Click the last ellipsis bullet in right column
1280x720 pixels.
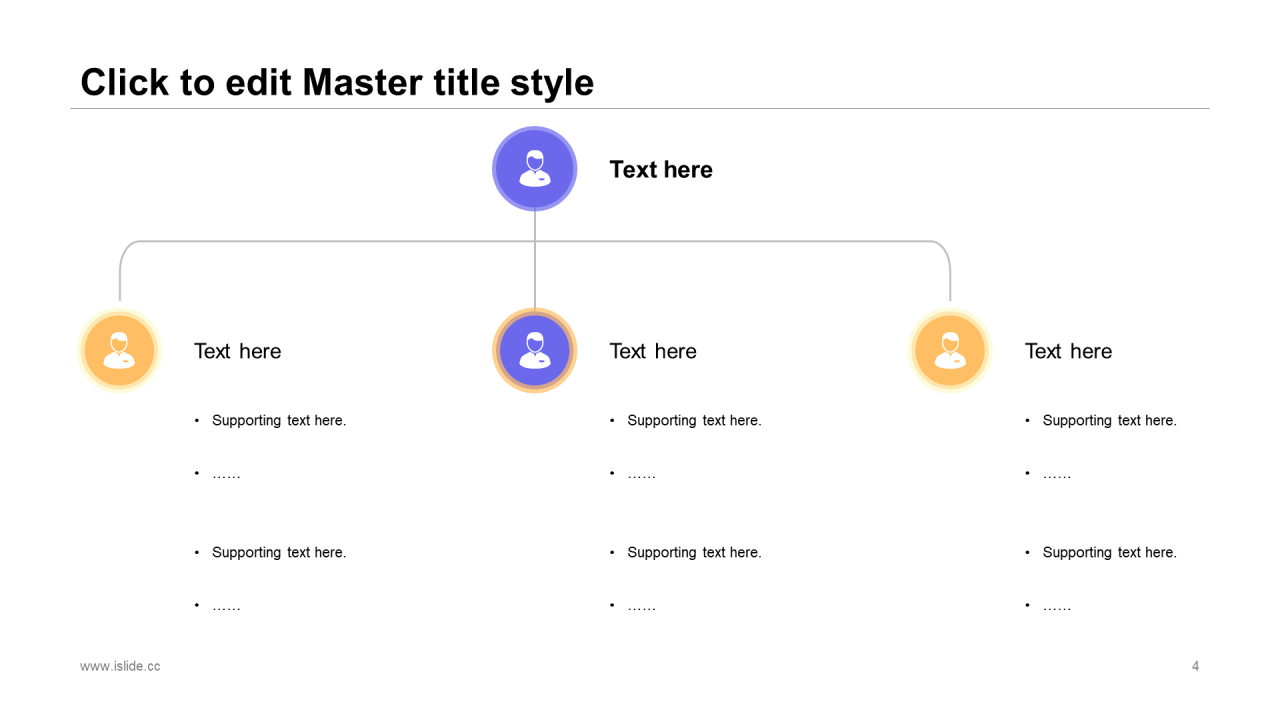pos(1057,607)
